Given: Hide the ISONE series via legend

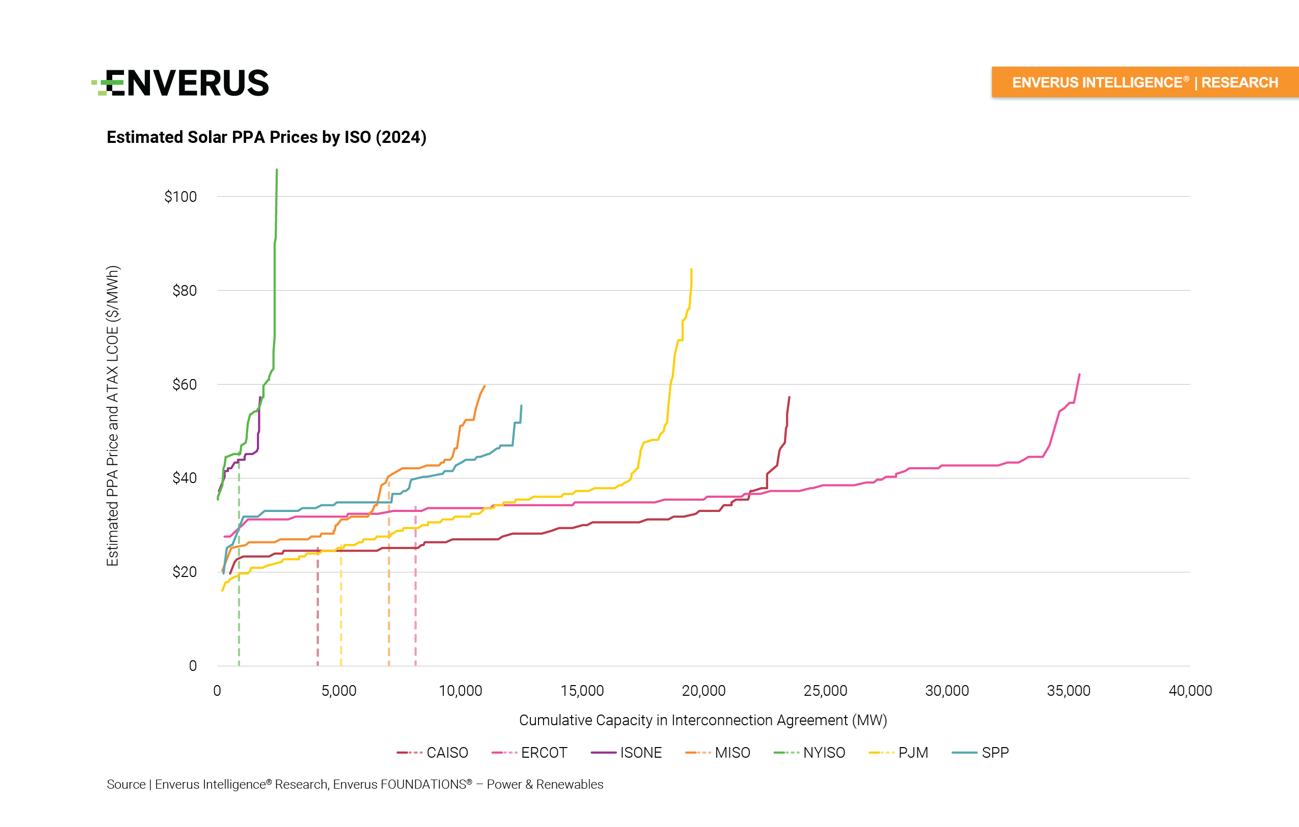Looking at the screenshot, I should [x=627, y=753].
